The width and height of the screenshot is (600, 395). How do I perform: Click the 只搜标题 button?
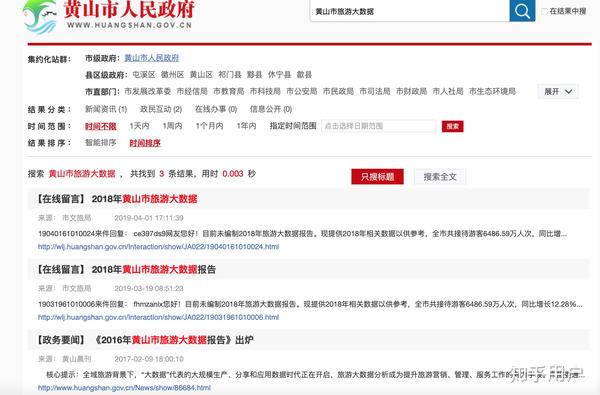(x=377, y=176)
